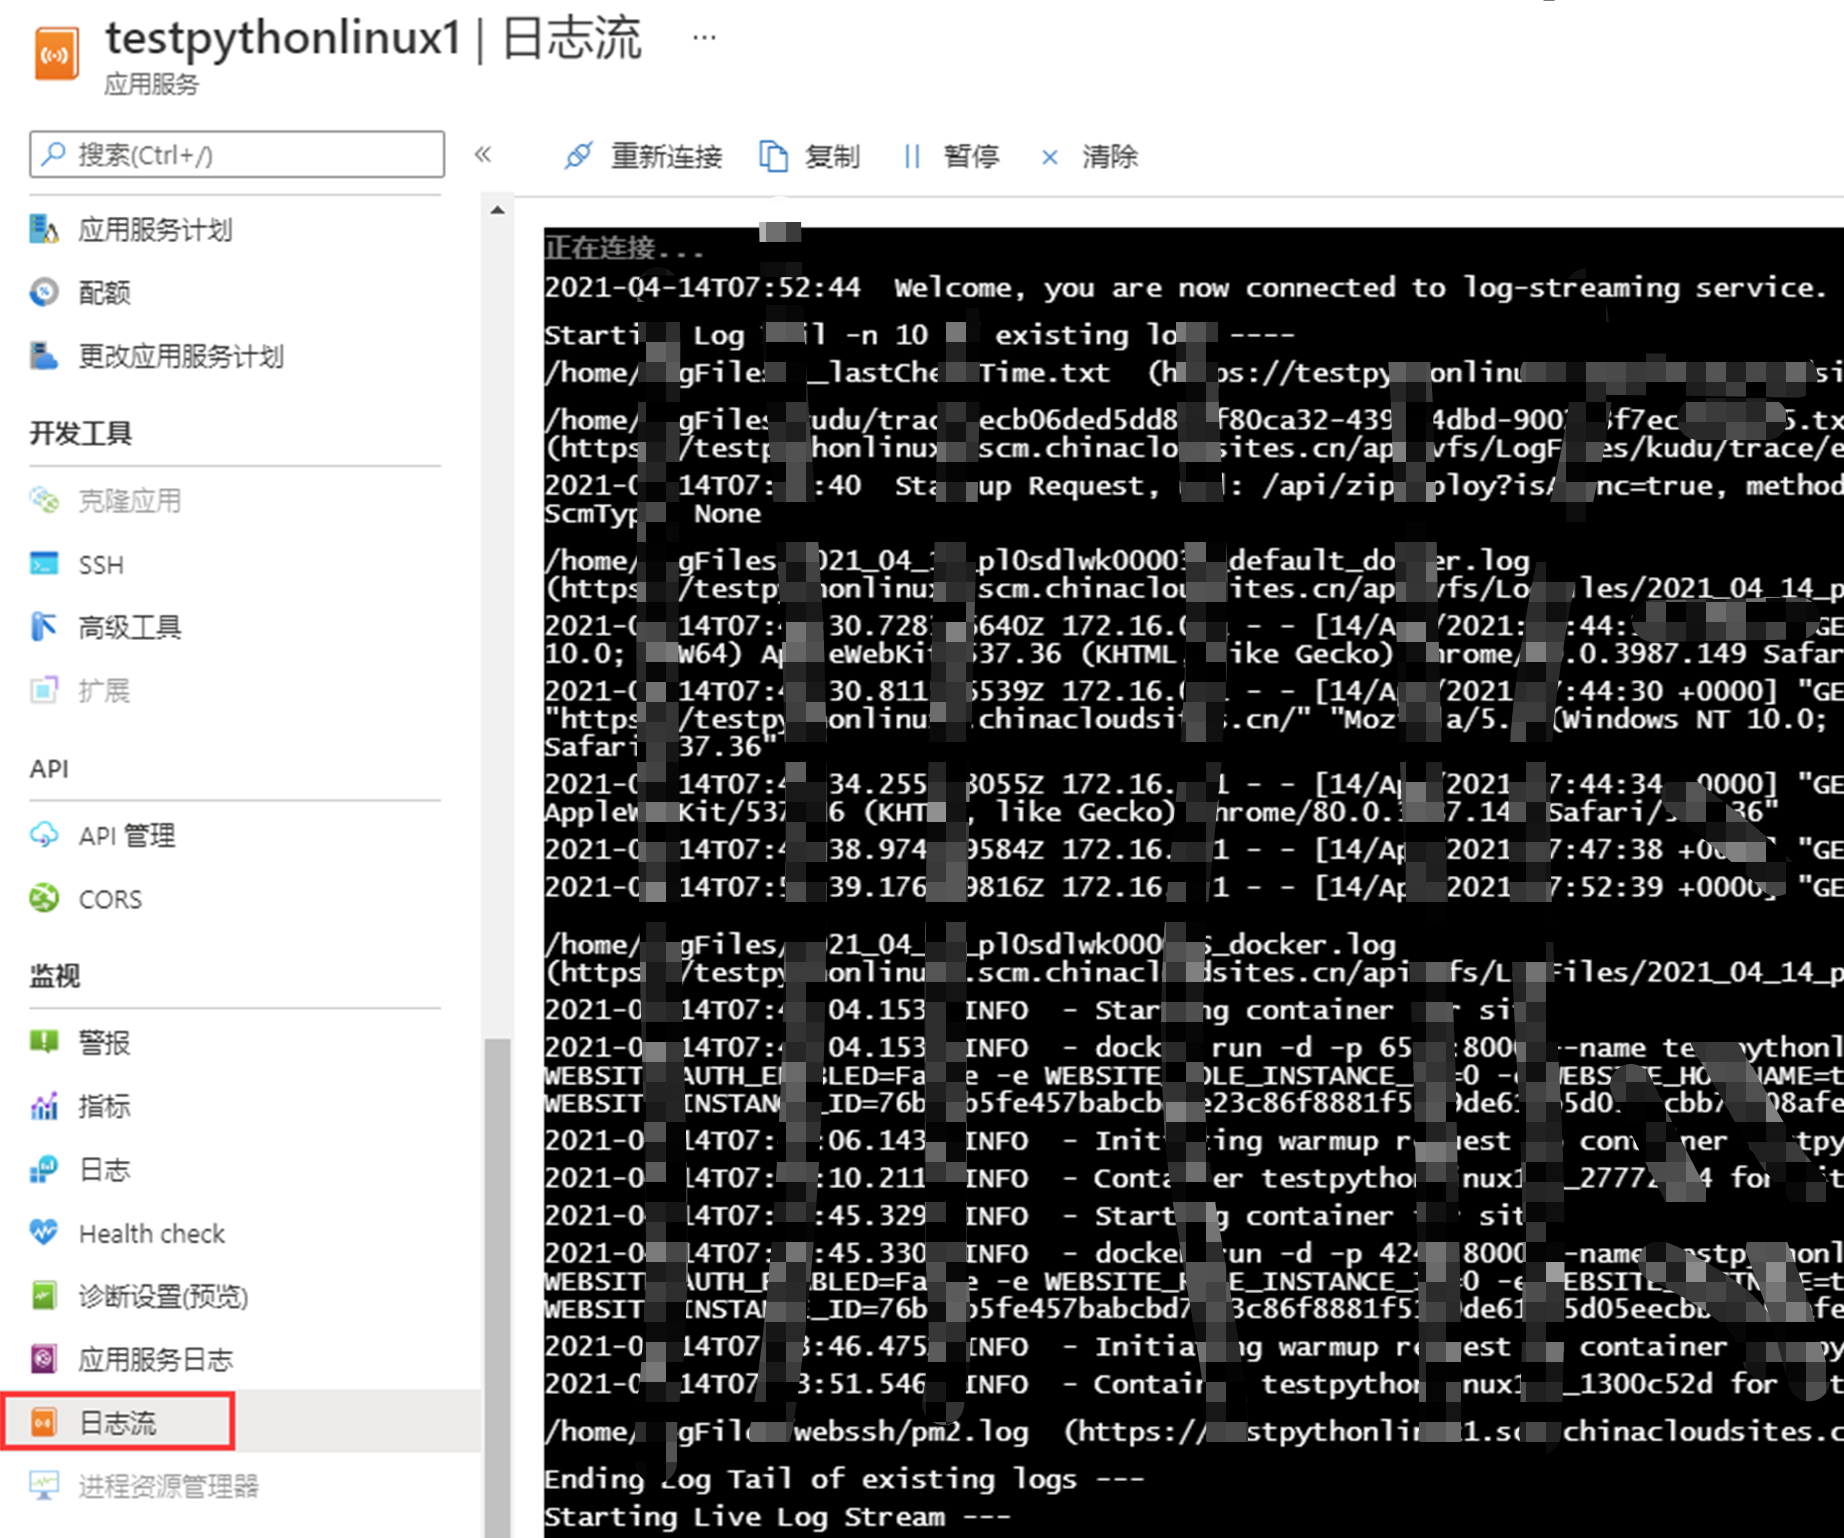This screenshot has height=1538, width=1844.
Task: Collapse the sidebar with double-chevron arrow
Action: point(483,154)
